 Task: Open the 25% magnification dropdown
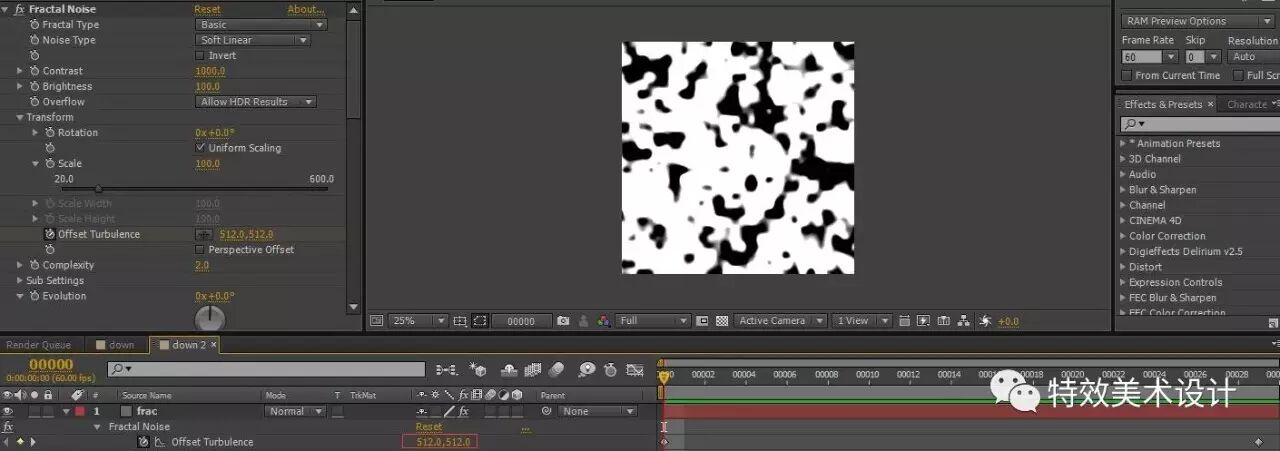click(x=418, y=321)
